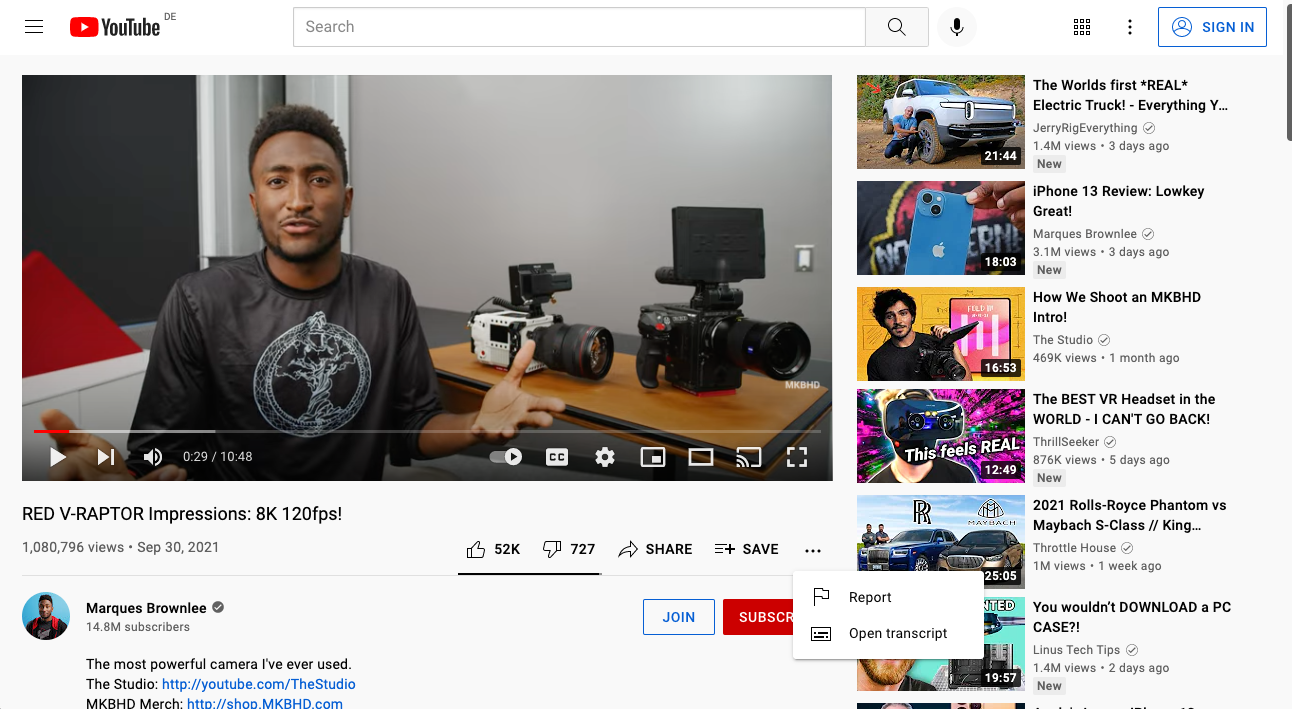
Task: Start voice search with the microphone
Action: tap(957, 27)
